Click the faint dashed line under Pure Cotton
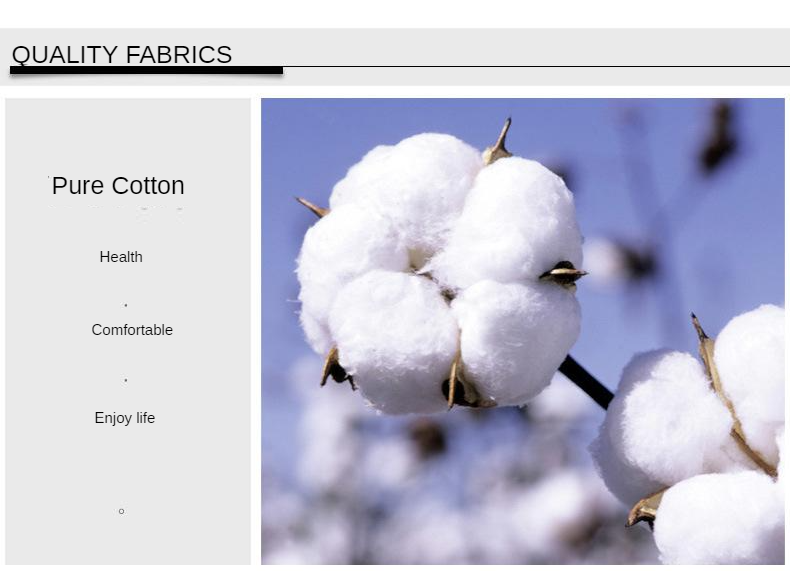 (116, 208)
